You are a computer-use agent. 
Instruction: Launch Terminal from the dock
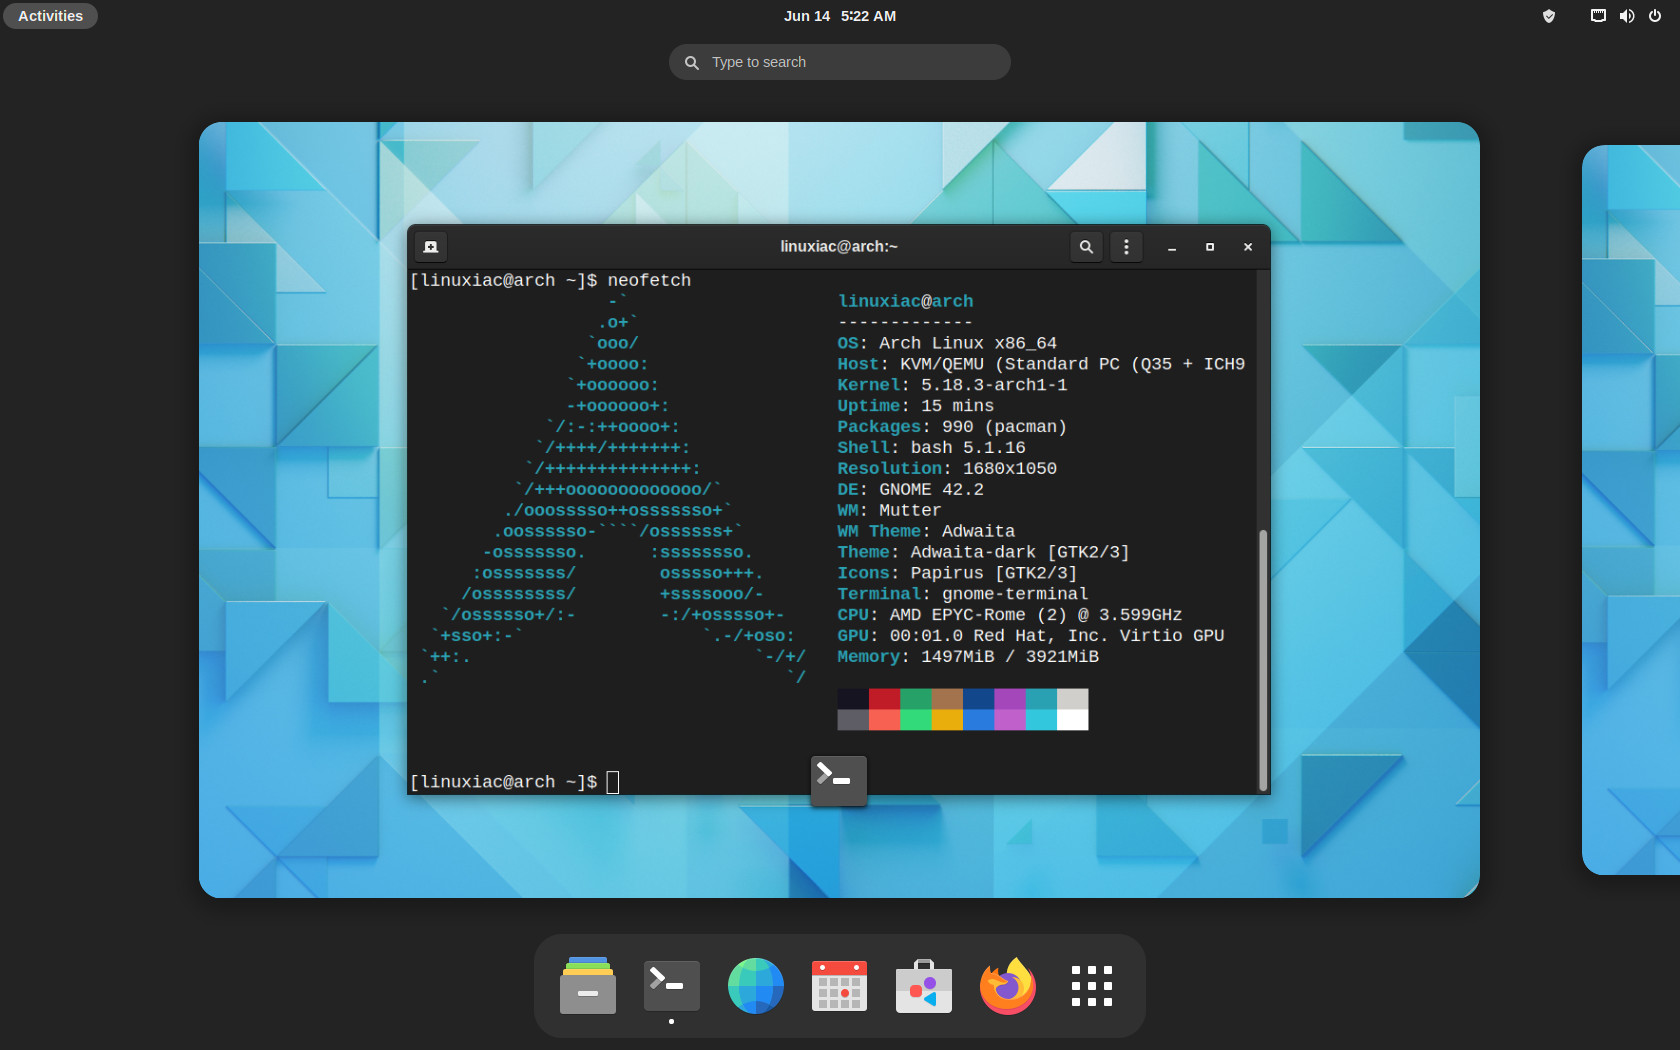671,986
